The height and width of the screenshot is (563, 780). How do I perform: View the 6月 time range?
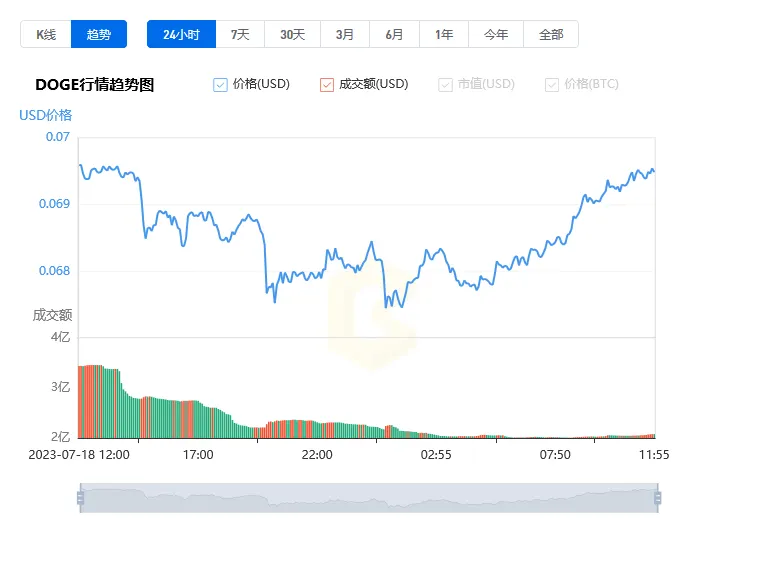[x=394, y=34]
